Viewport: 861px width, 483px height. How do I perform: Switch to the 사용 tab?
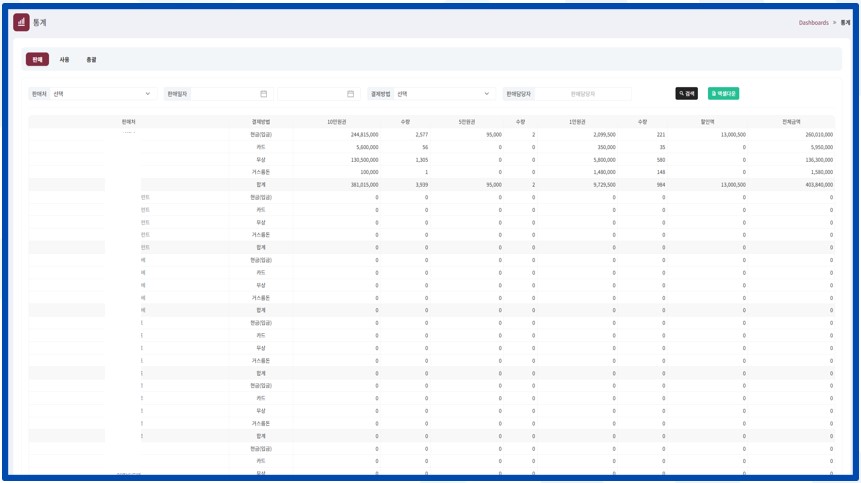pos(64,60)
